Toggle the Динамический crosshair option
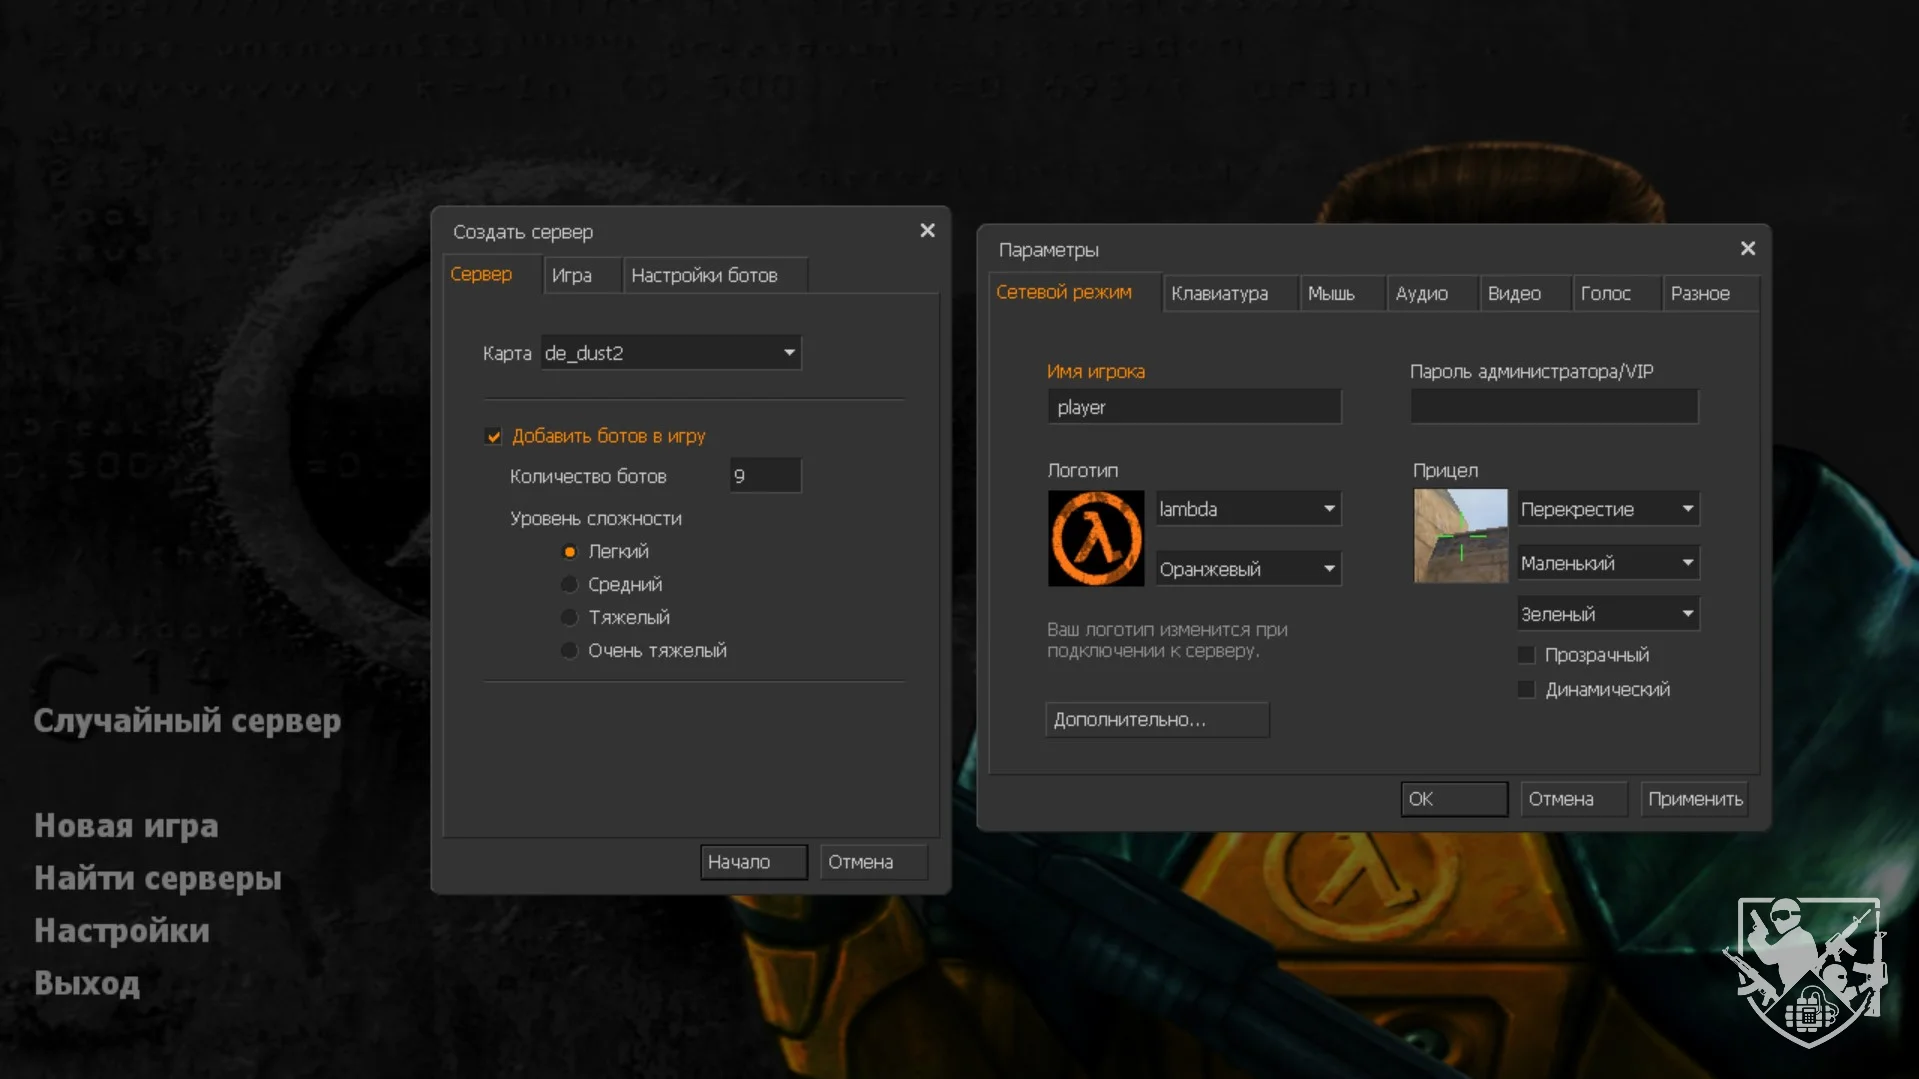Viewport: 1919px width, 1079px height. (1526, 689)
